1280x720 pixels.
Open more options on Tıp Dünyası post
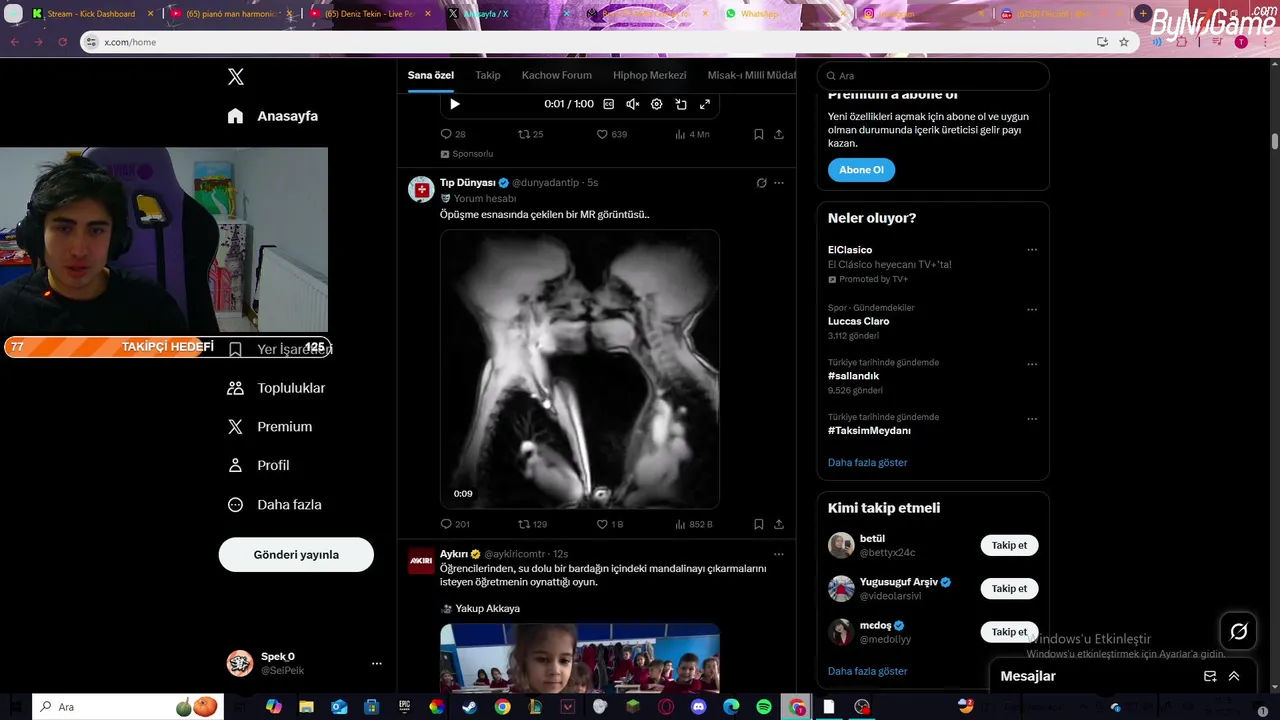[779, 183]
